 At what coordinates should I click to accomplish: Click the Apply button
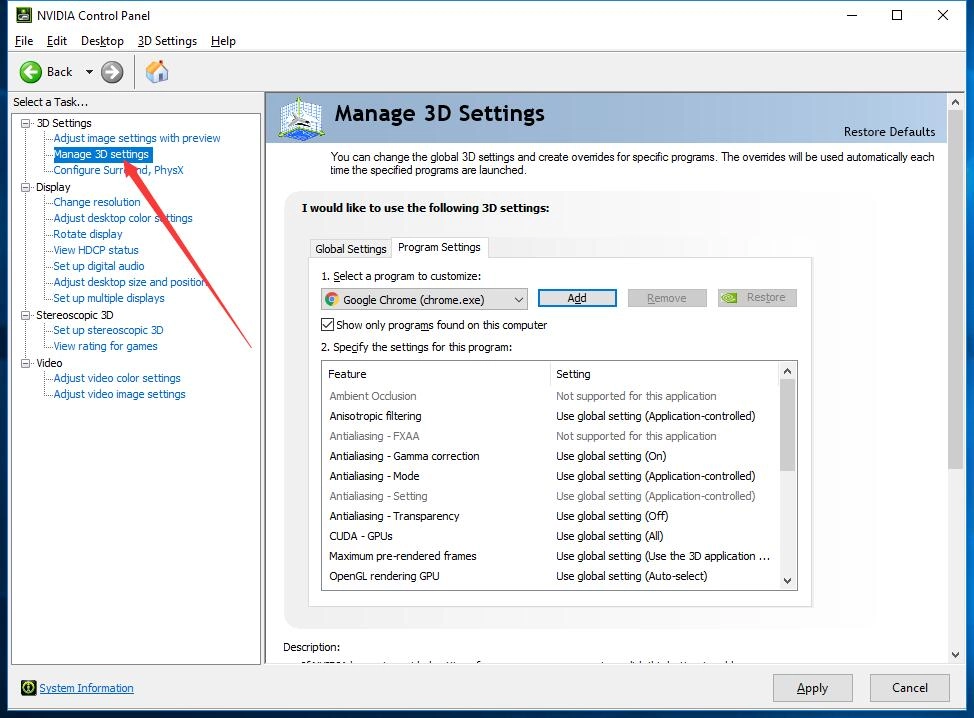pos(812,688)
